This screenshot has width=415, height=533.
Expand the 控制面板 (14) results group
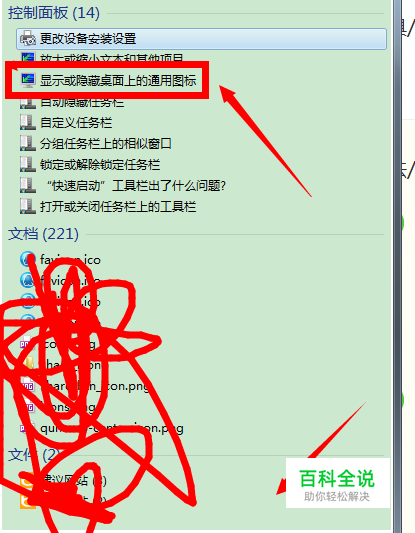click(54, 13)
